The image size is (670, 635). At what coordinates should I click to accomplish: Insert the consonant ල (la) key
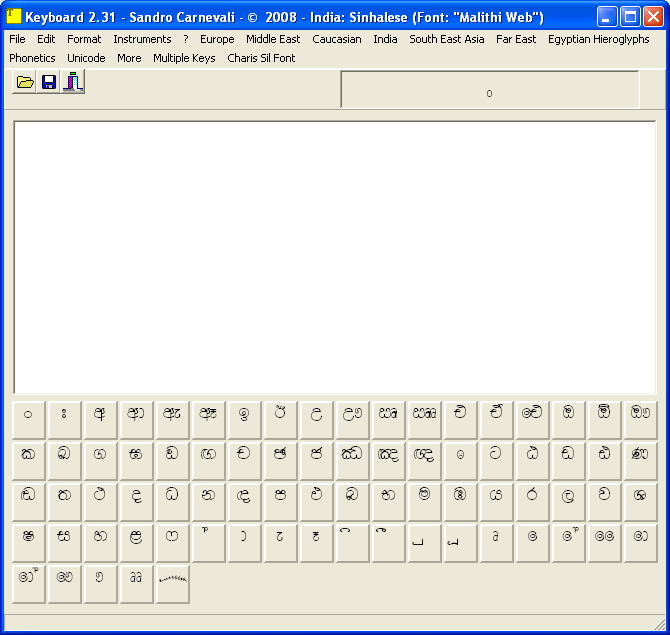567,502
